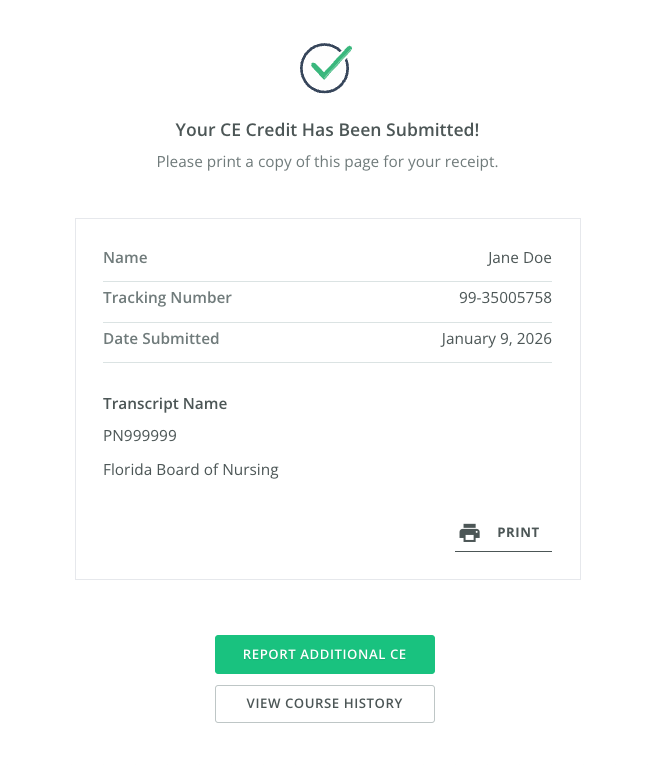Click the Florida Board of Nursing text
This screenshot has width=655, height=765.
coord(190,469)
